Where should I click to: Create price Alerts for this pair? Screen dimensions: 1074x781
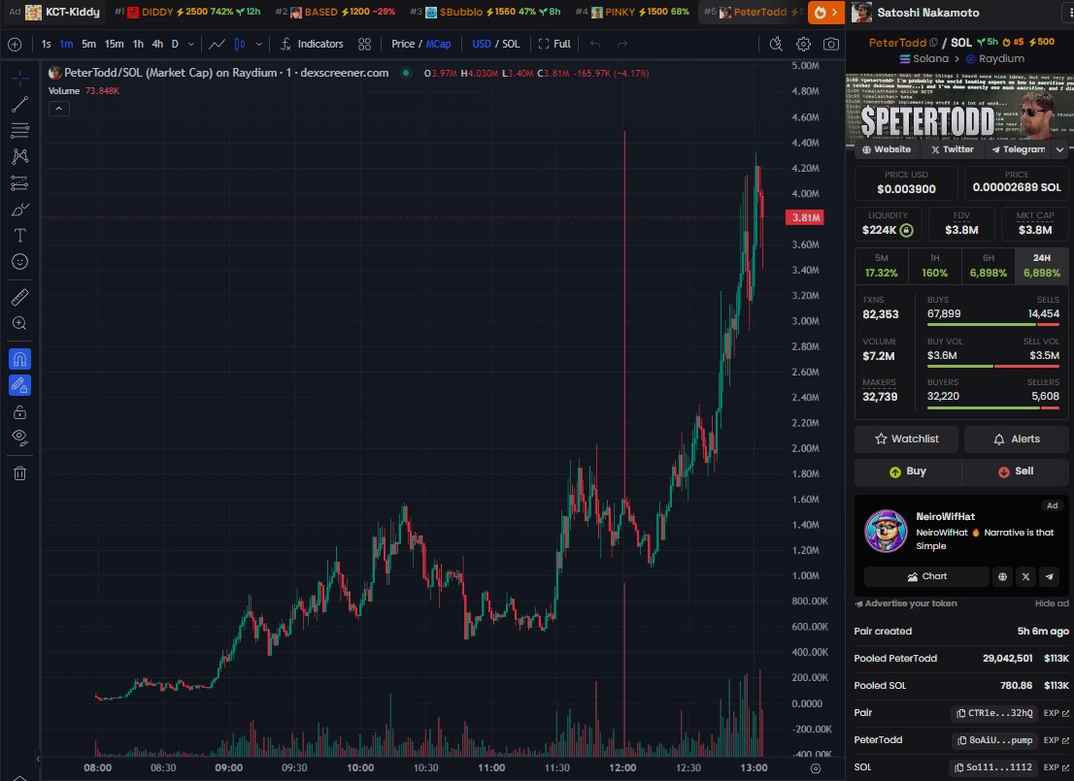coord(1016,439)
